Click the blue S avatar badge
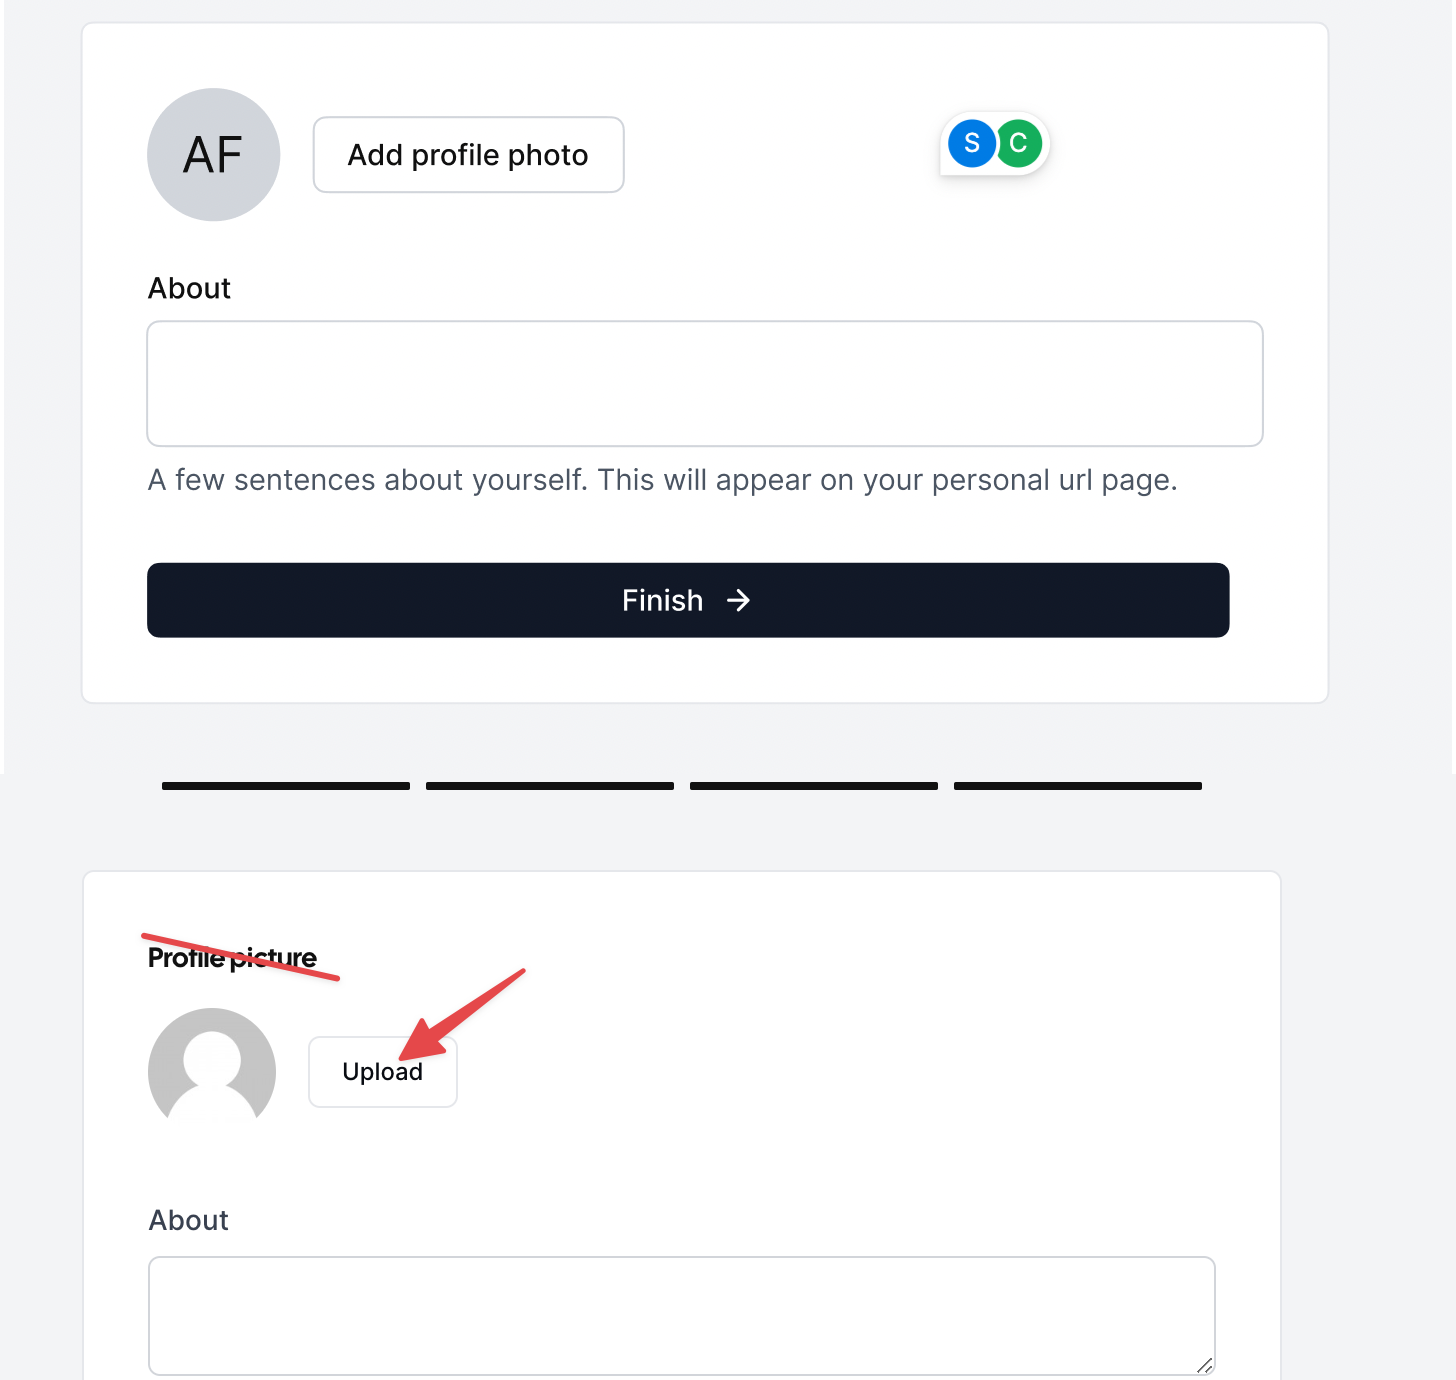Image resolution: width=1456 pixels, height=1380 pixels. click(x=971, y=143)
